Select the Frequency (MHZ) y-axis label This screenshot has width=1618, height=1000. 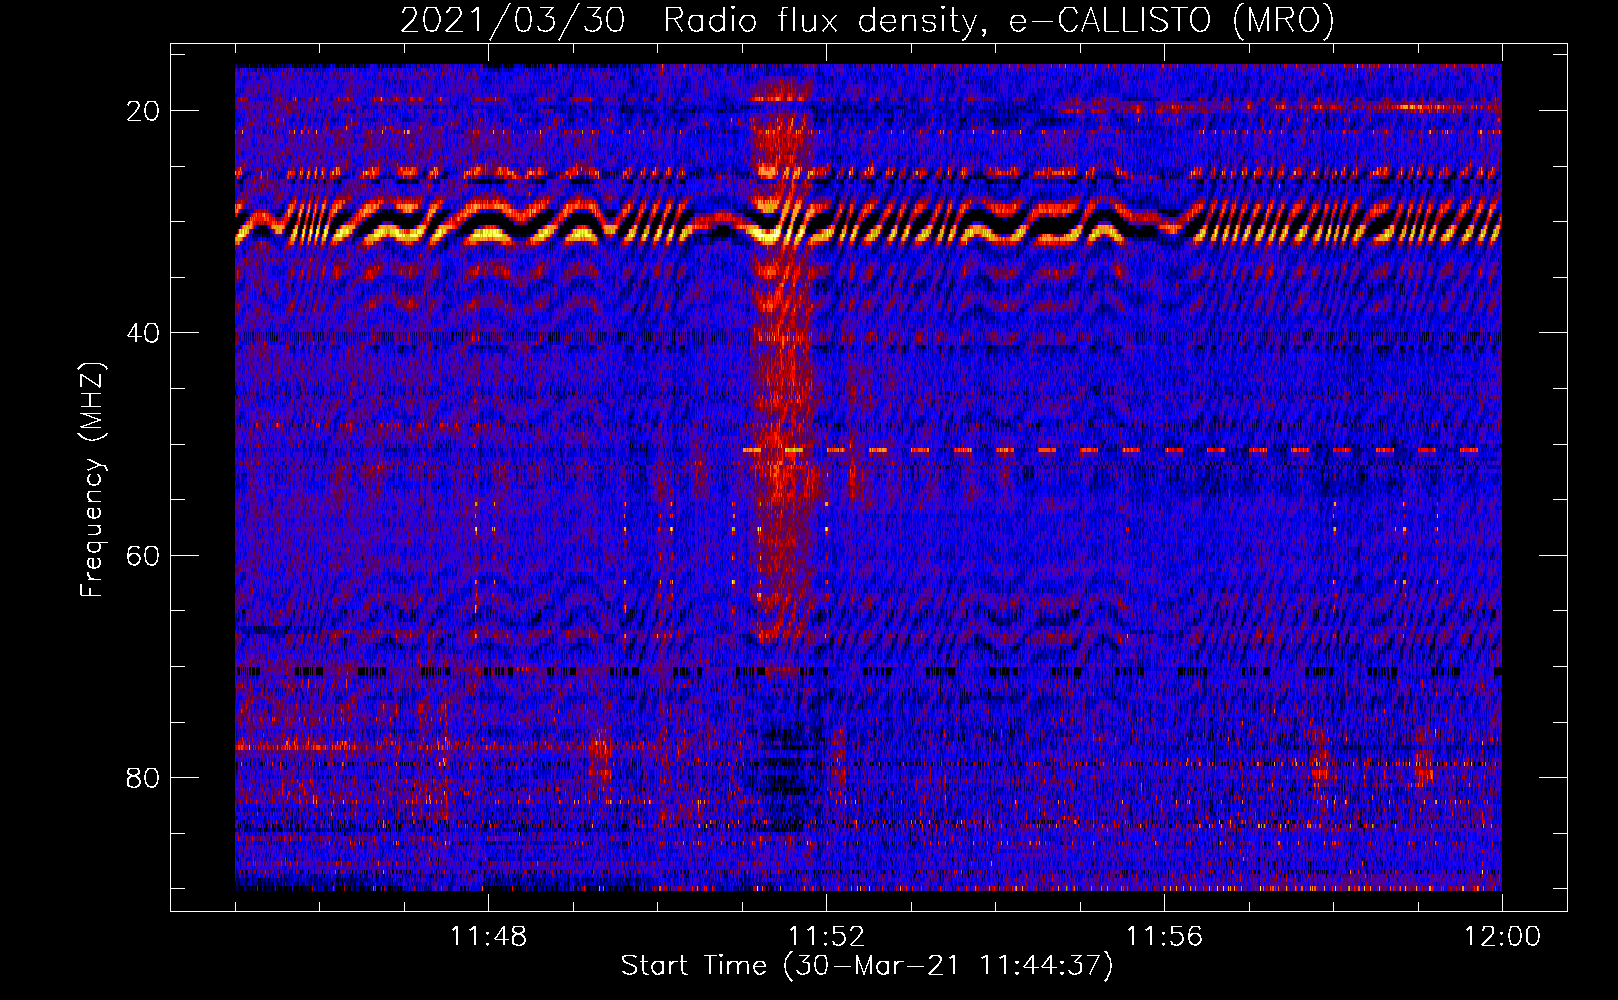(x=92, y=480)
